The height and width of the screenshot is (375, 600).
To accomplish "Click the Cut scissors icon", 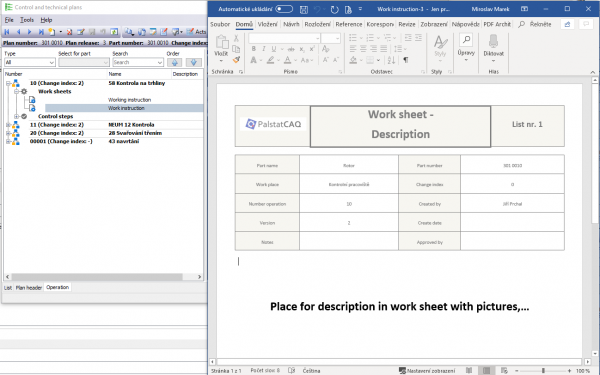I will 236,38.
